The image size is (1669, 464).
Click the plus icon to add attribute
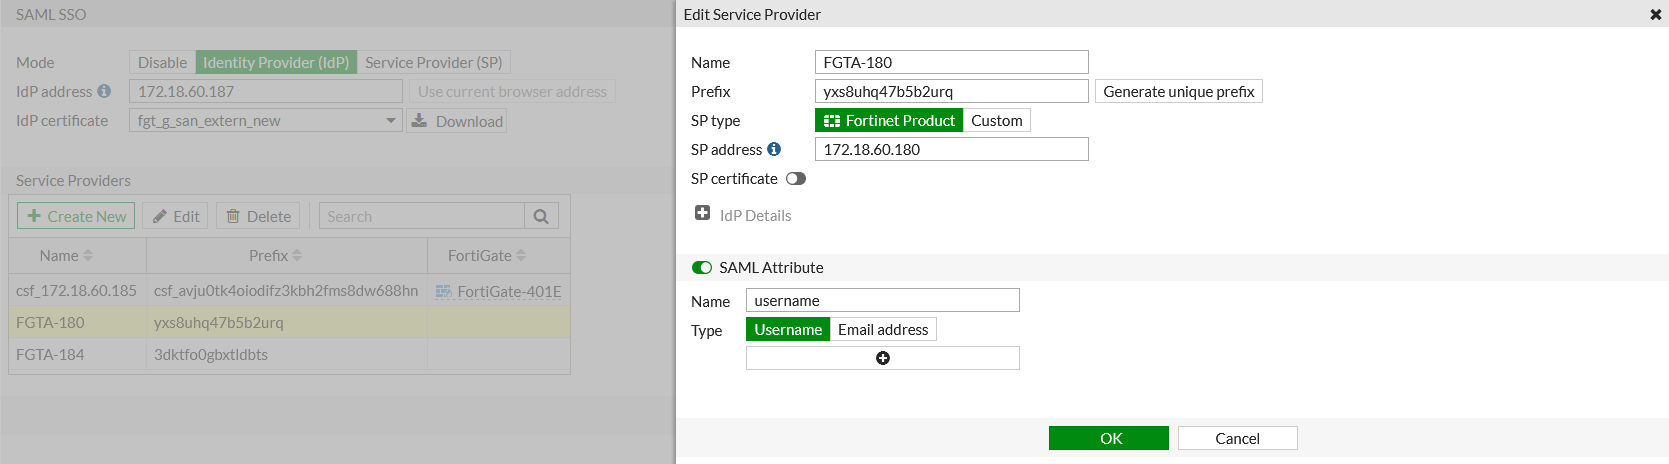click(x=883, y=358)
